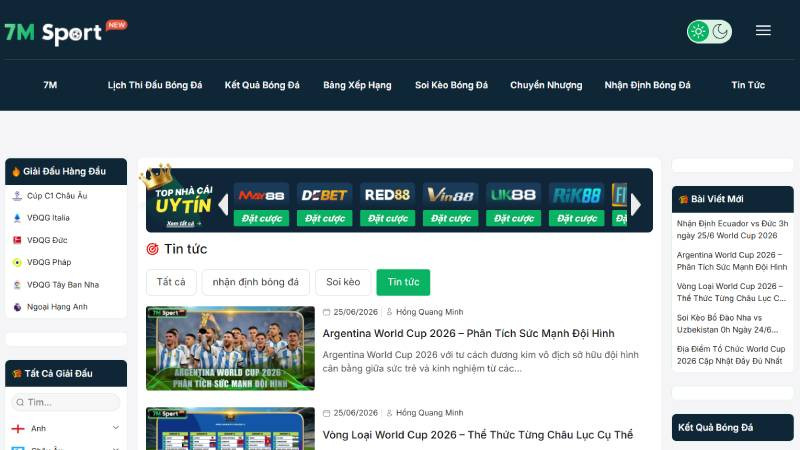Screen dimensions: 800x450
Task: Select Bảng Xếp Hạng in navigation
Action: tap(357, 85)
